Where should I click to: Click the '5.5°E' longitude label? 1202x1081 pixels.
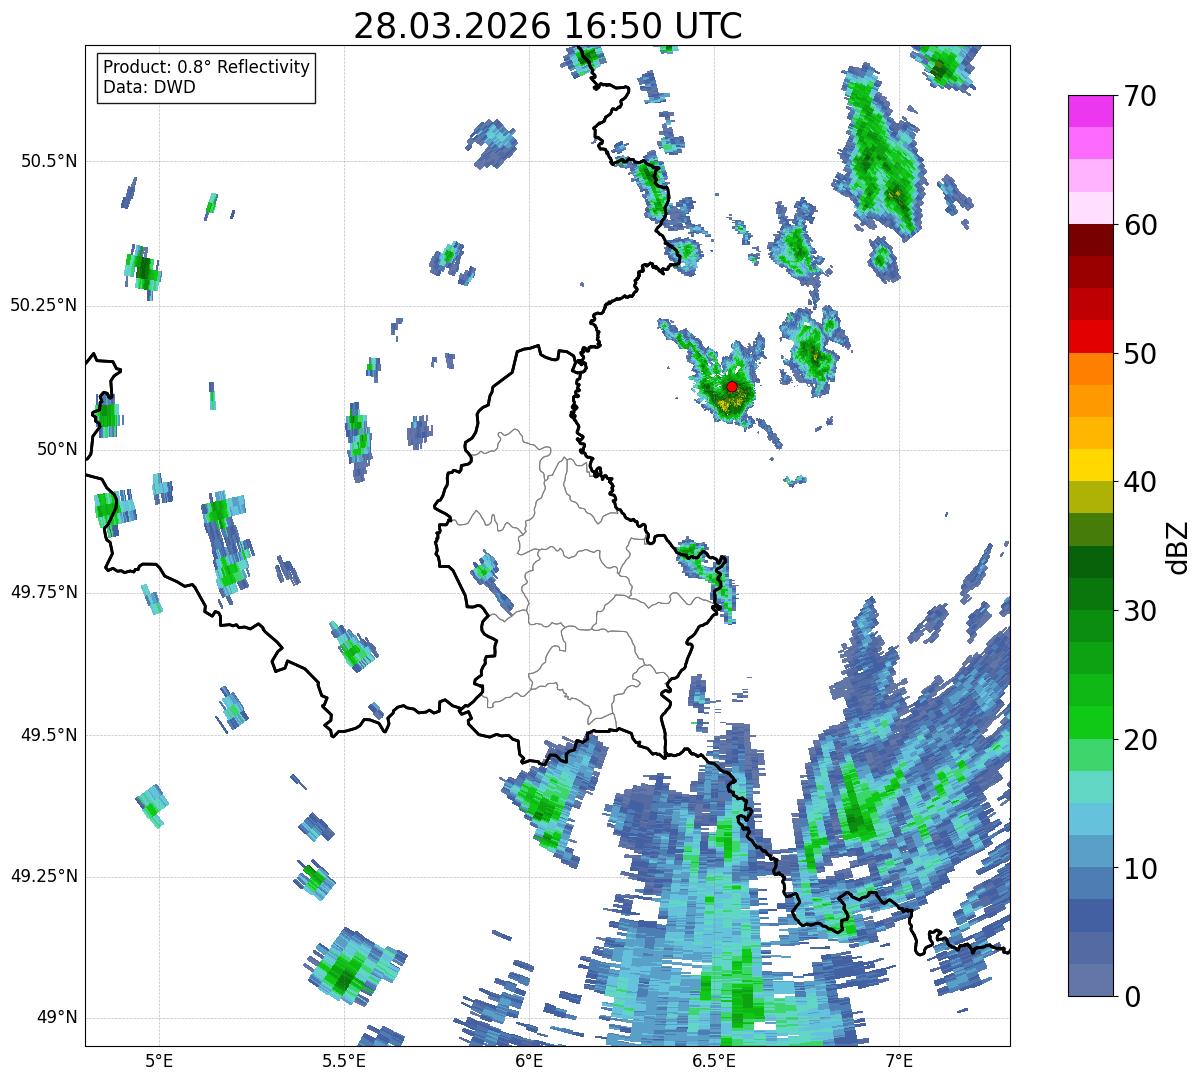point(344,1060)
